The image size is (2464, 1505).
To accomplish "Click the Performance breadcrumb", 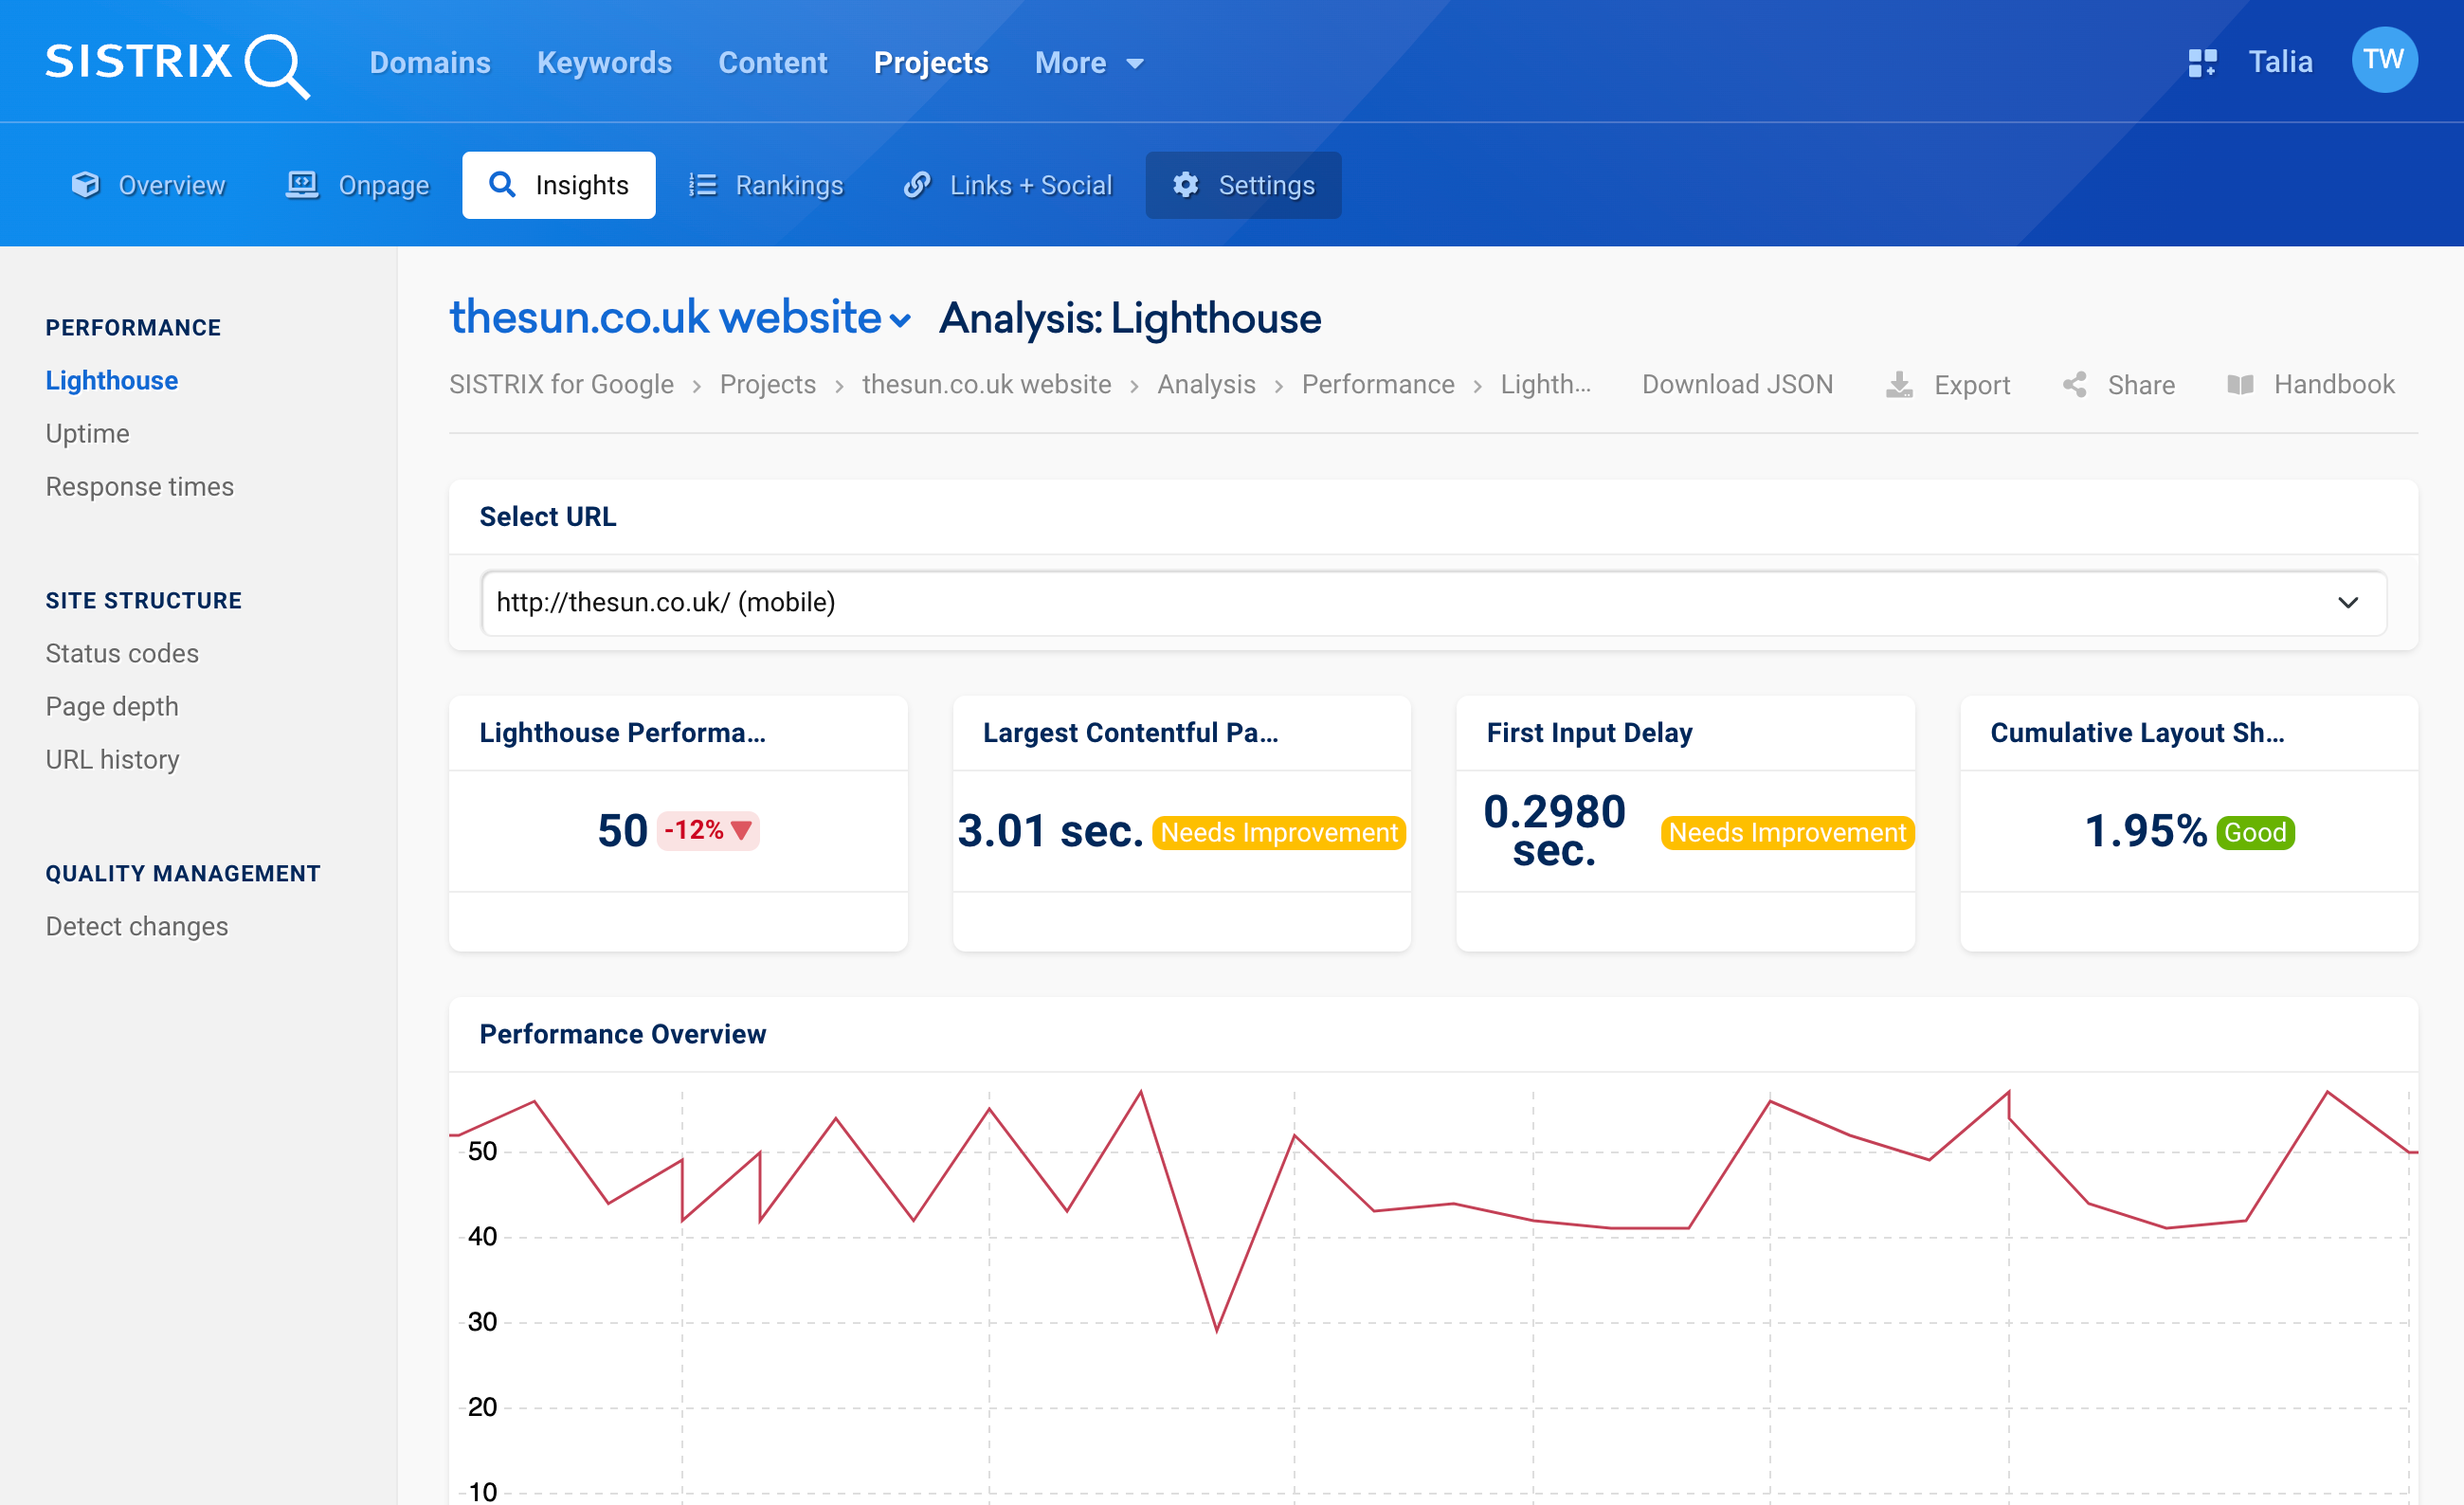I will point(1378,385).
